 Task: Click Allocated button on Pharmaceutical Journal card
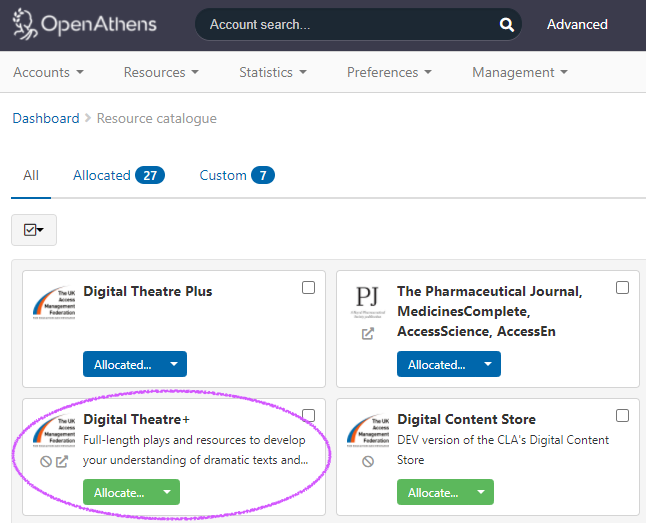[437, 364]
